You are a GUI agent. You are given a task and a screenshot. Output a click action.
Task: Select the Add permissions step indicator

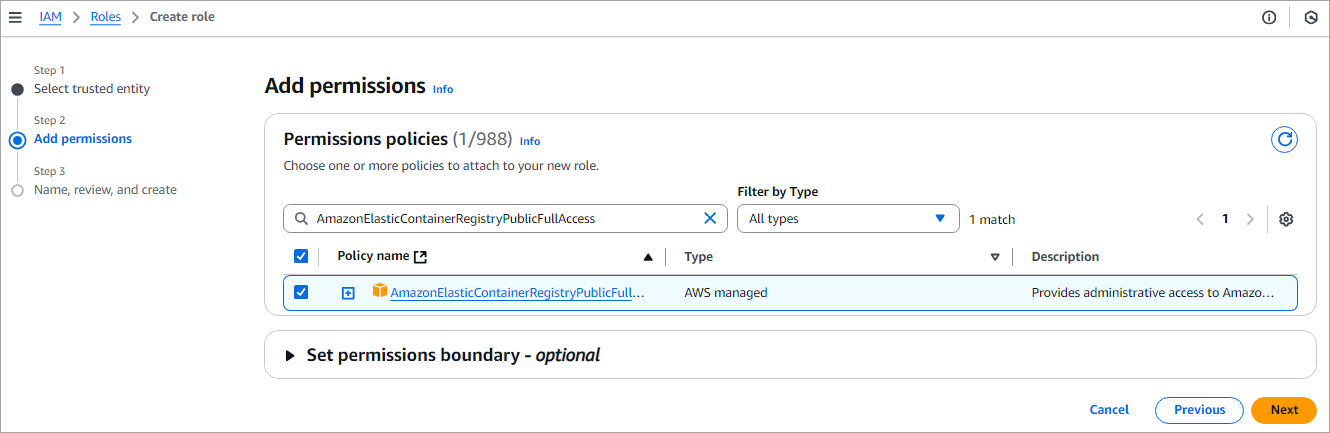tap(17, 140)
